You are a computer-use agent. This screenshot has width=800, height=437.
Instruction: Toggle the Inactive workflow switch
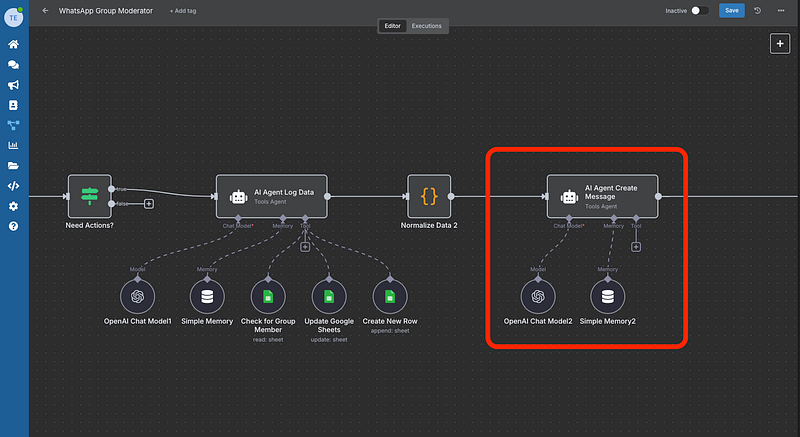700,10
